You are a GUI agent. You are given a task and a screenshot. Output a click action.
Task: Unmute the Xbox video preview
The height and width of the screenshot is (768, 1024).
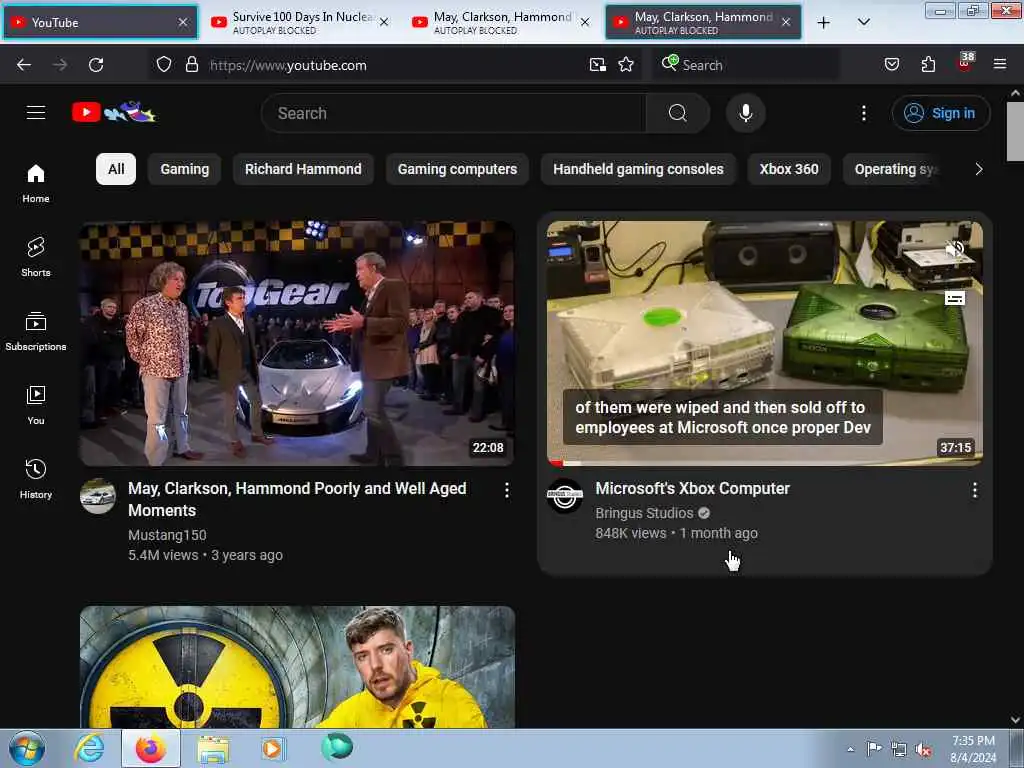tap(955, 248)
